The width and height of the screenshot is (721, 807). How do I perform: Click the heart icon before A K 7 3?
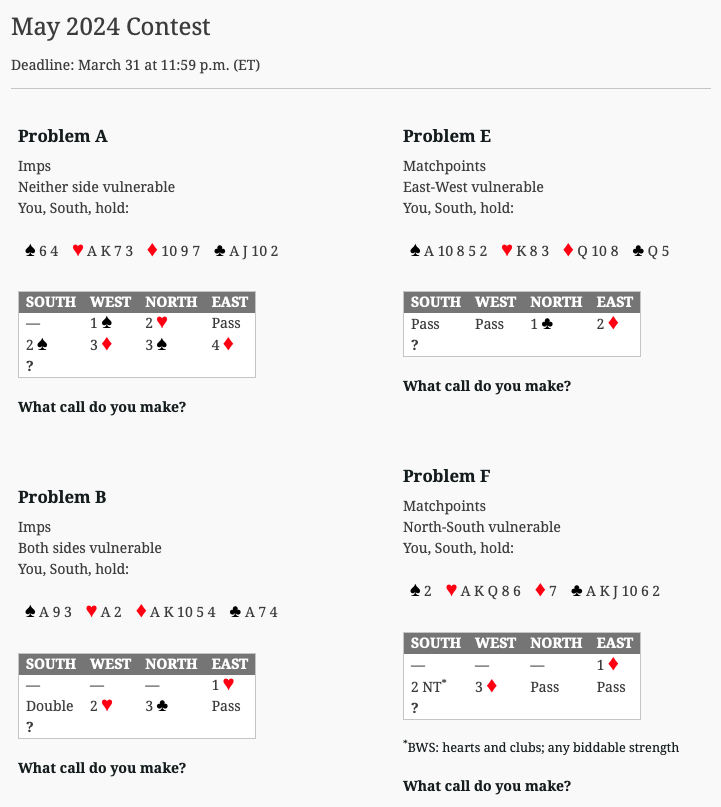click(78, 250)
